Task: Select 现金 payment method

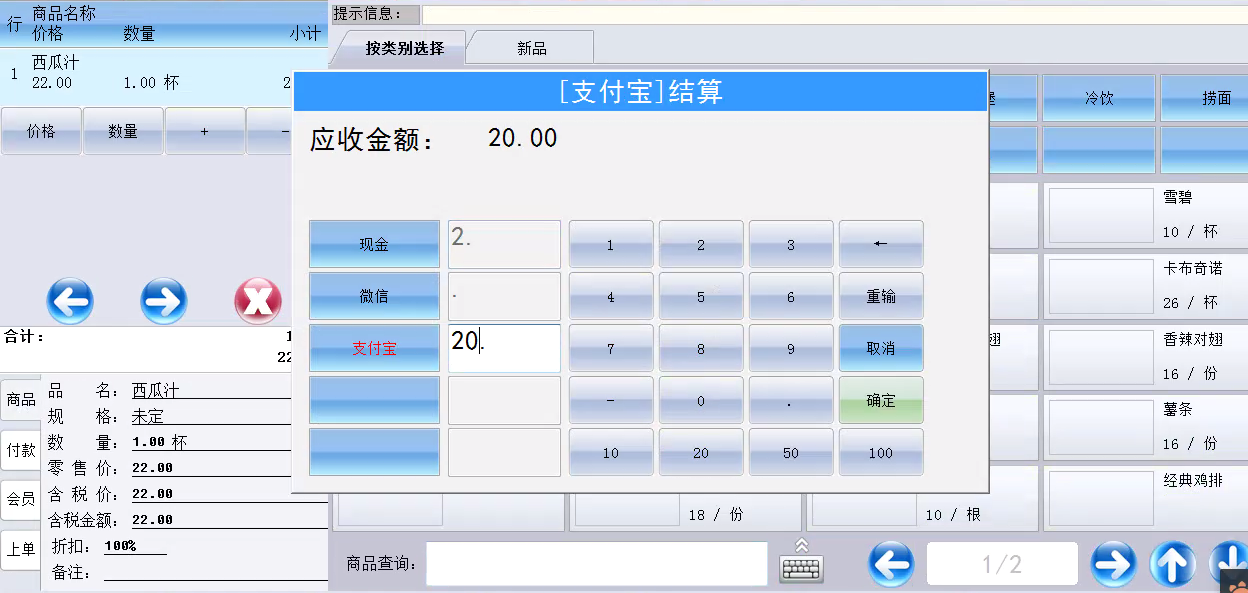Action: click(374, 244)
